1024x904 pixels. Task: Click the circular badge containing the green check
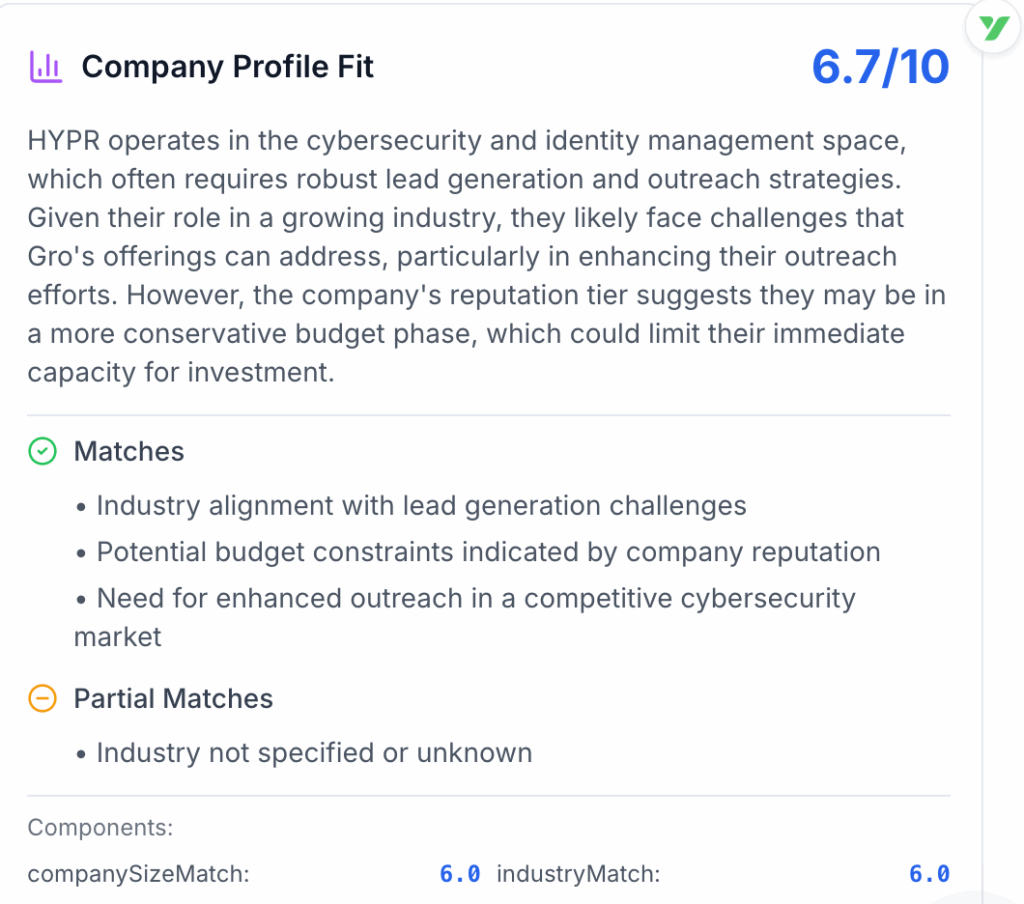point(42,451)
